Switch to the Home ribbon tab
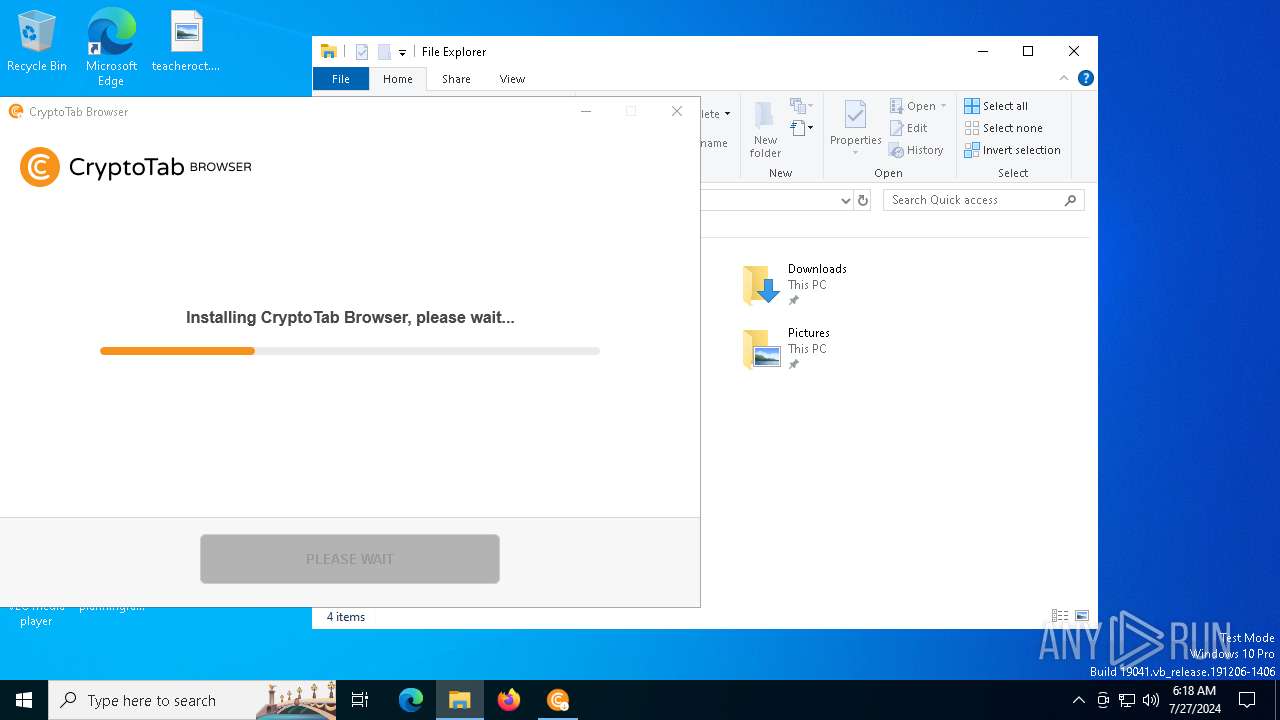The width and height of the screenshot is (1280, 720). pyautogui.click(x=397, y=79)
